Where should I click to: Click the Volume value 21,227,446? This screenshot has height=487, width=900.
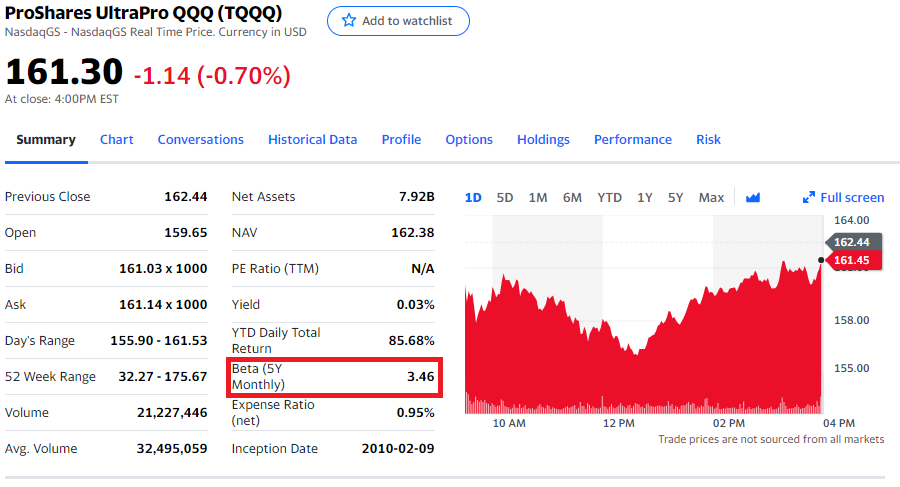(x=172, y=413)
